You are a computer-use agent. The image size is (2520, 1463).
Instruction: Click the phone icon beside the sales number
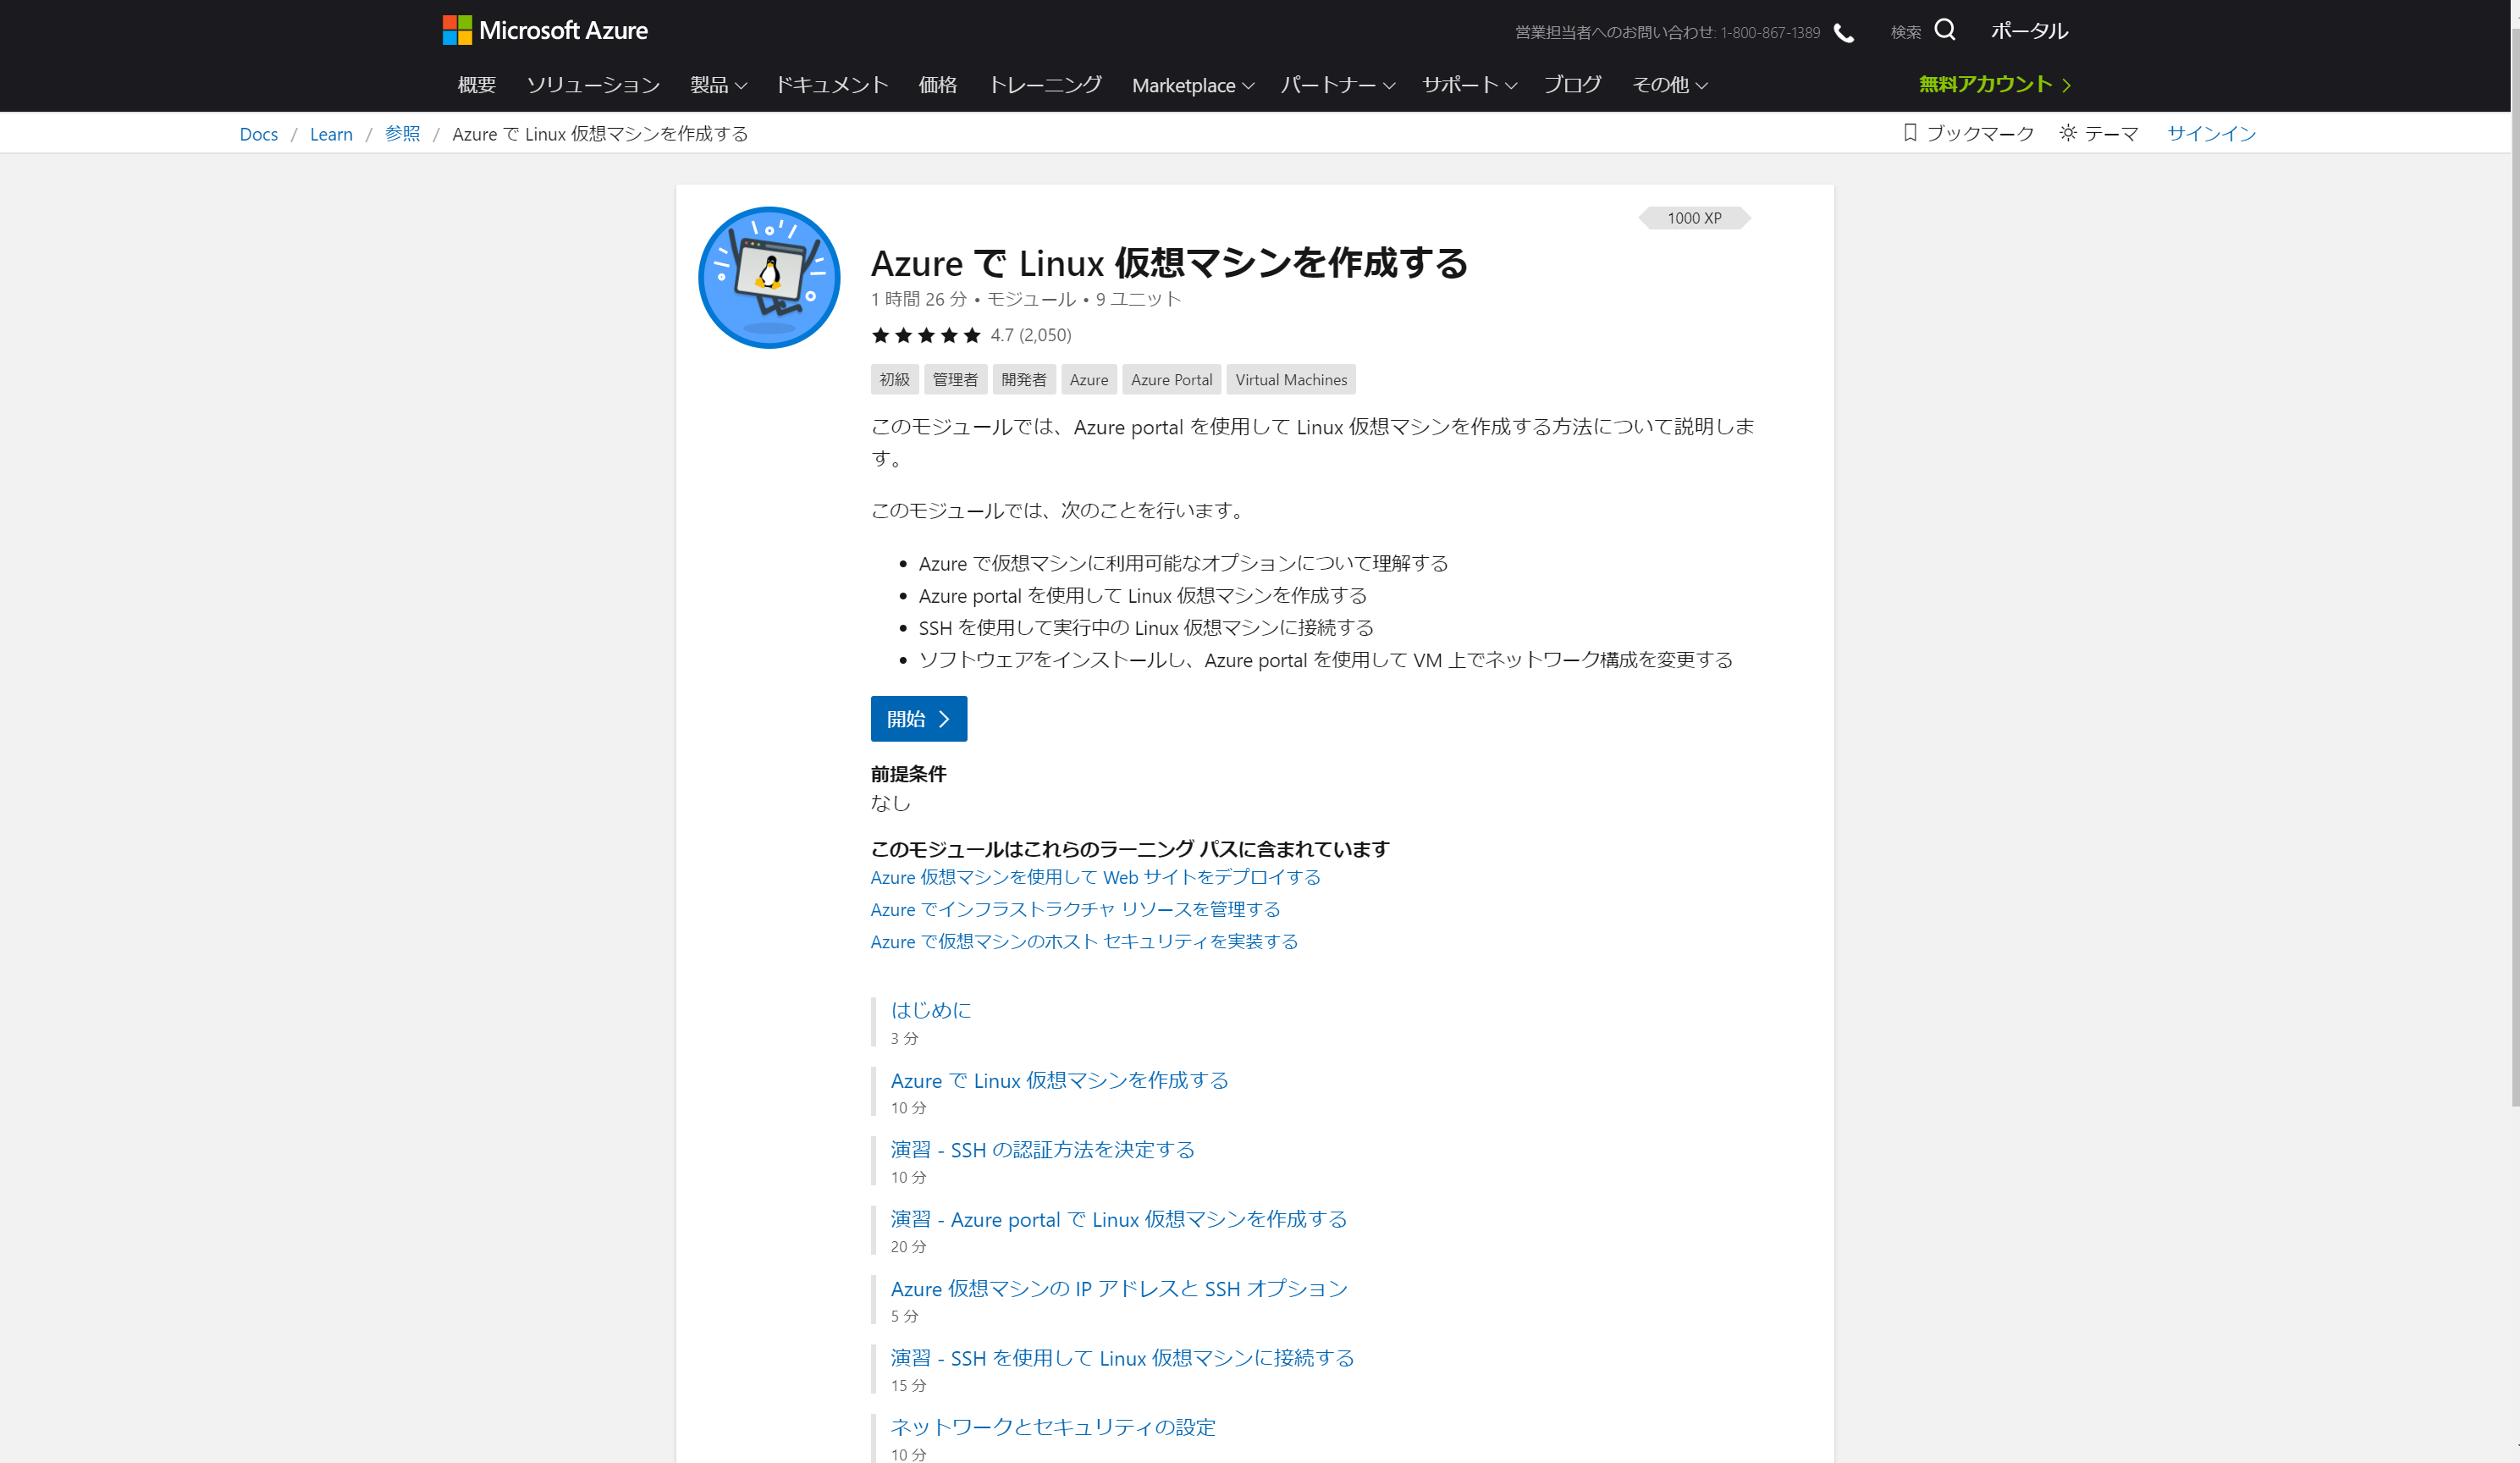pos(1844,33)
